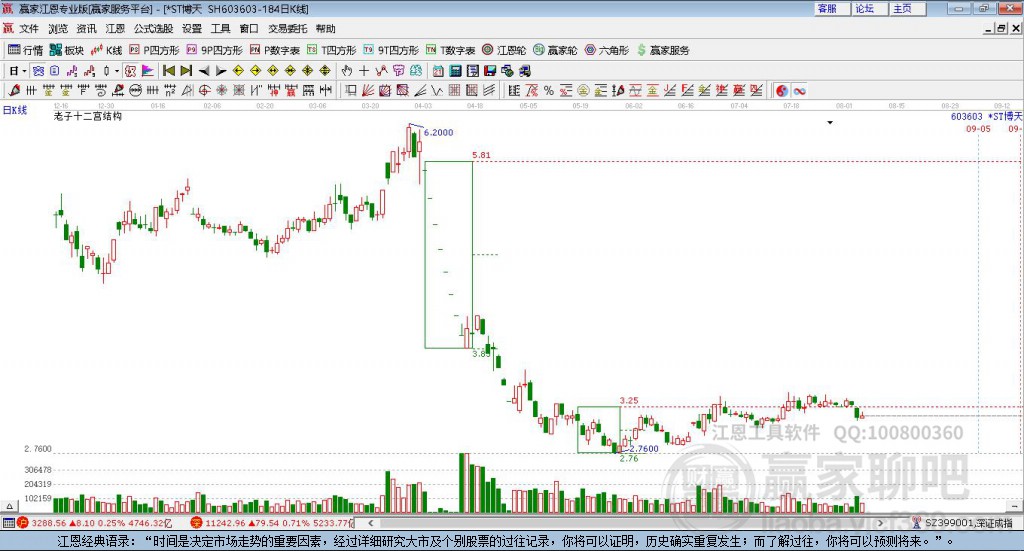Open the 行情 market quotes view
Screen dimensions: 1024x551
click(25, 50)
